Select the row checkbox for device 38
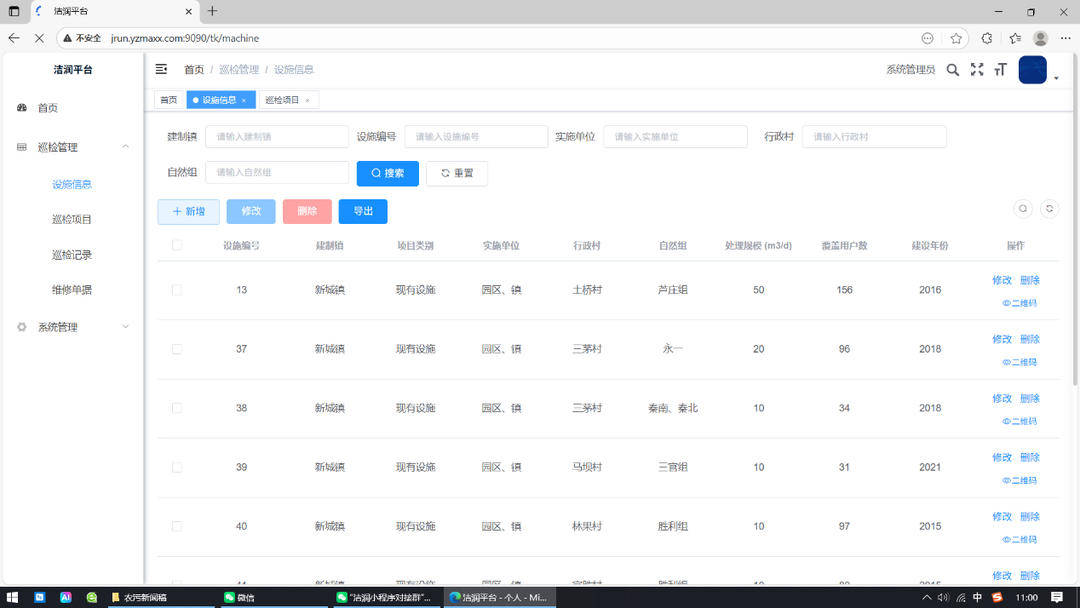The height and width of the screenshot is (608, 1080). click(177, 408)
